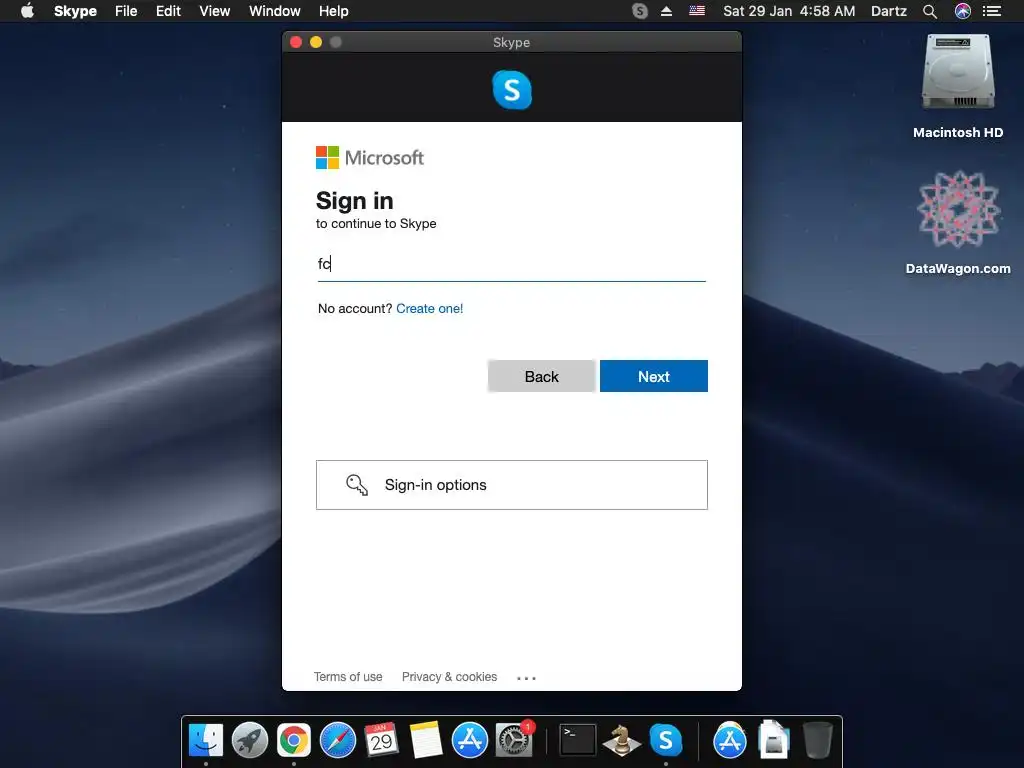Viewport: 1024px width, 768px height.
Task: Click the Next button
Action: [654, 376]
